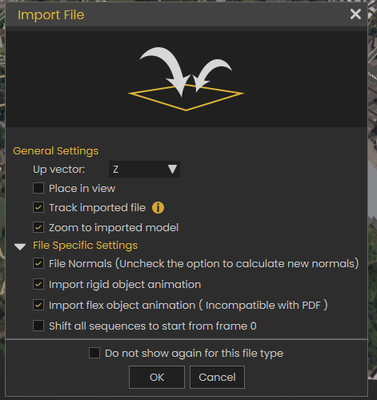This screenshot has height=400, width=377.
Task: Click the import arrows illustration
Action: [186, 79]
